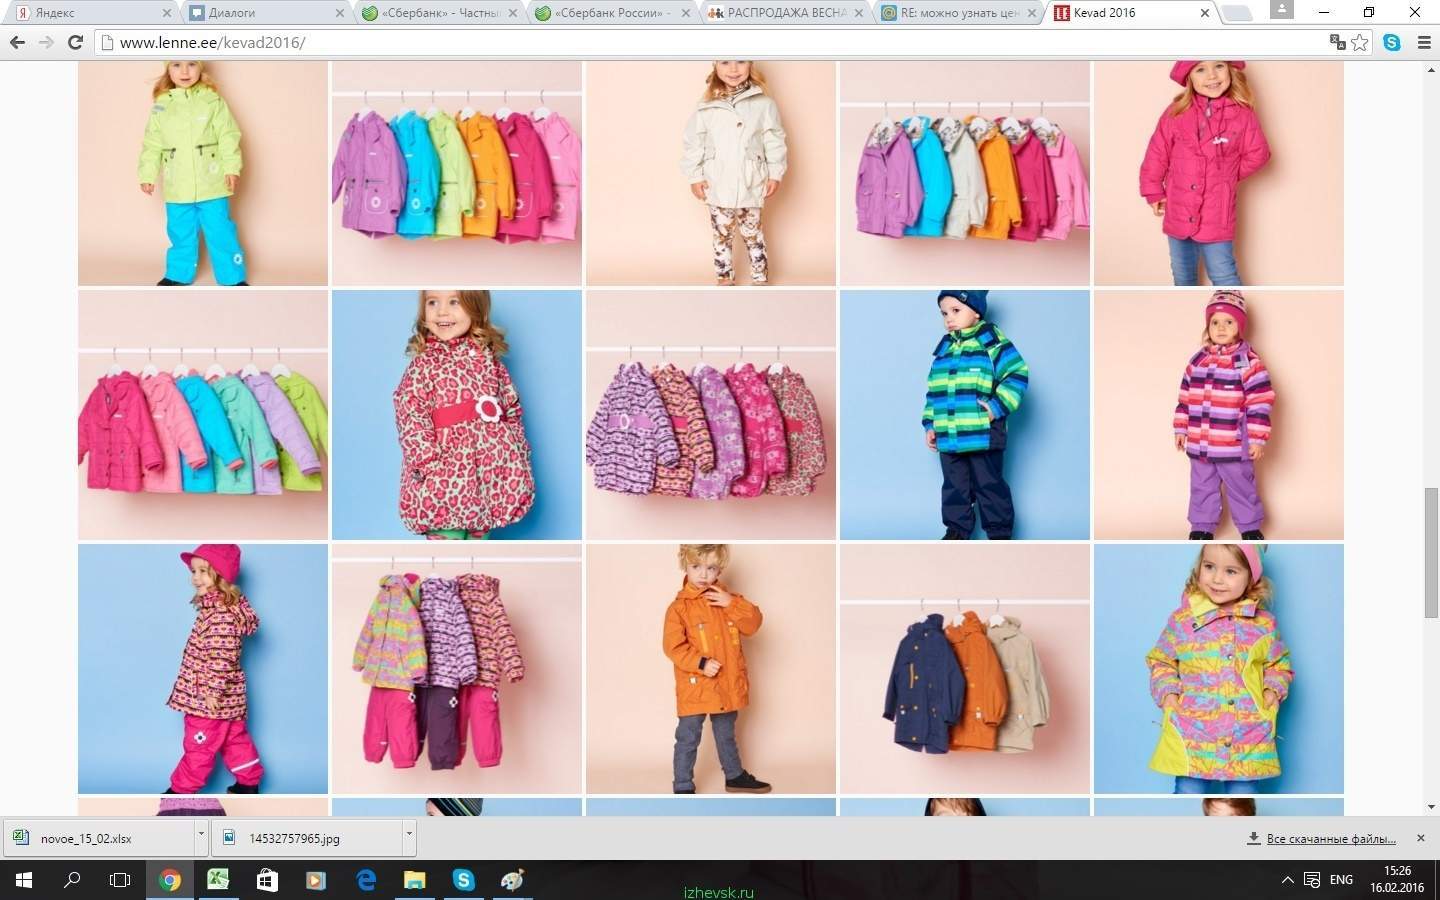Expand options for novoe_15_02.xlsx download
This screenshot has width=1440, height=900.
click(x=201, y=838)
